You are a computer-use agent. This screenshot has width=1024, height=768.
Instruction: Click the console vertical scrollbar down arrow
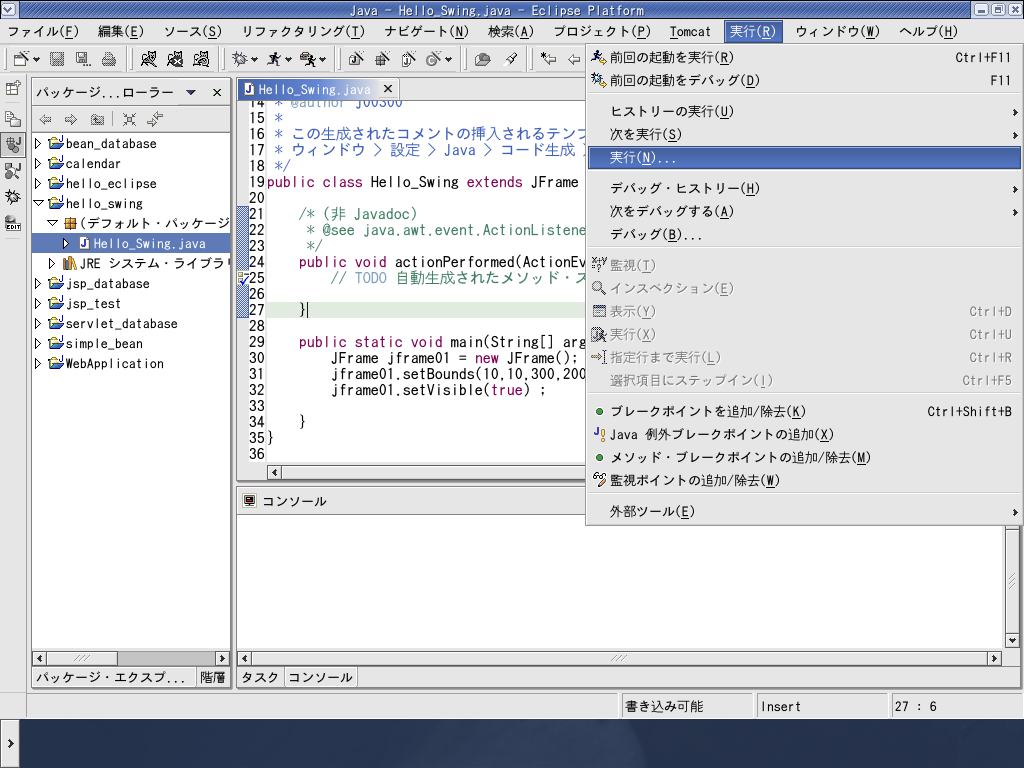[1012, 640]
